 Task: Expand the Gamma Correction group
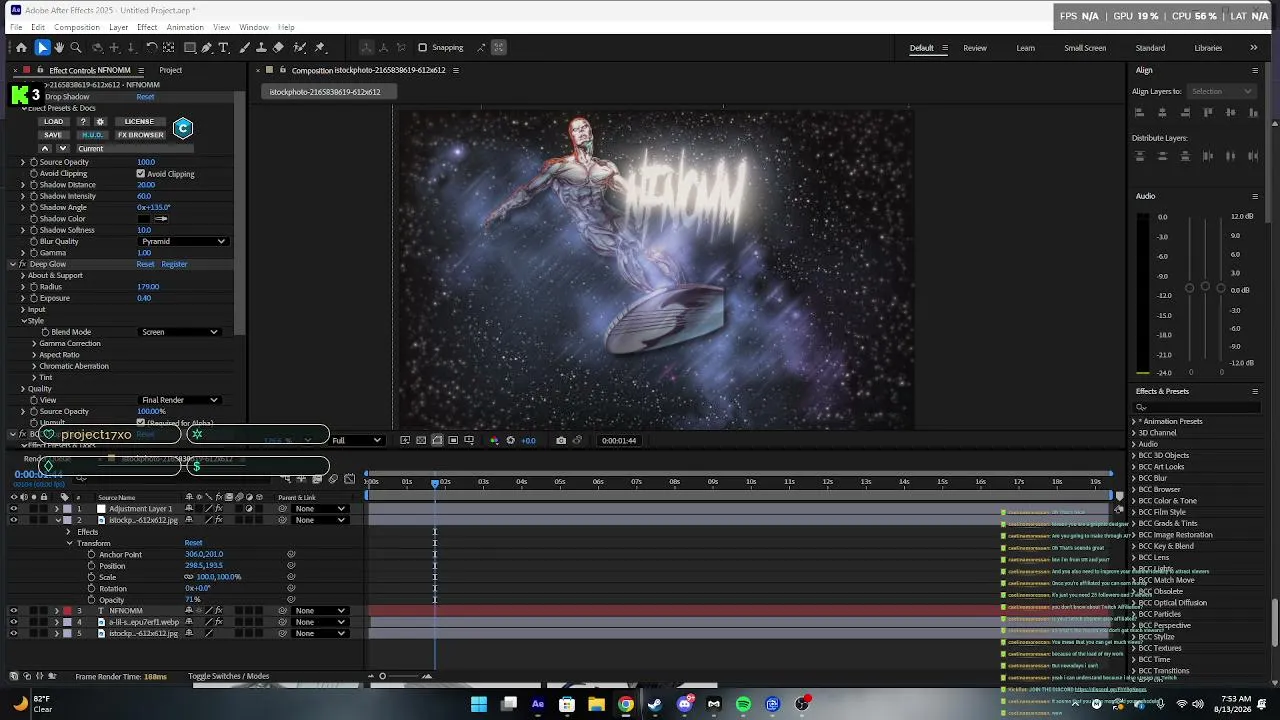[34, 344]
